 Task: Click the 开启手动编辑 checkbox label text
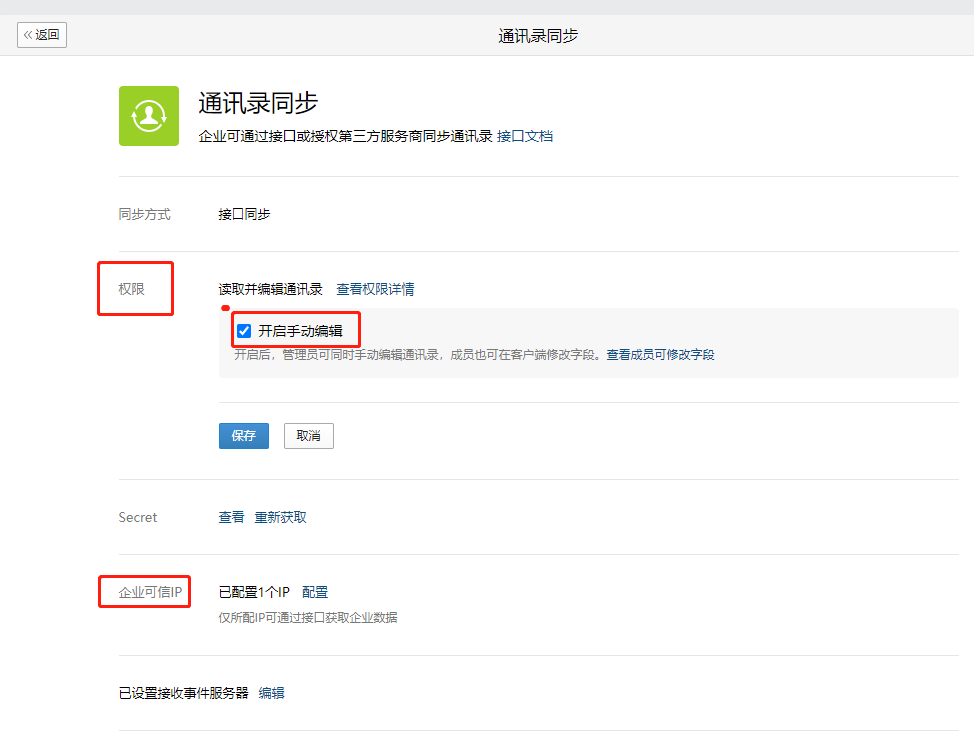[300, 331]
